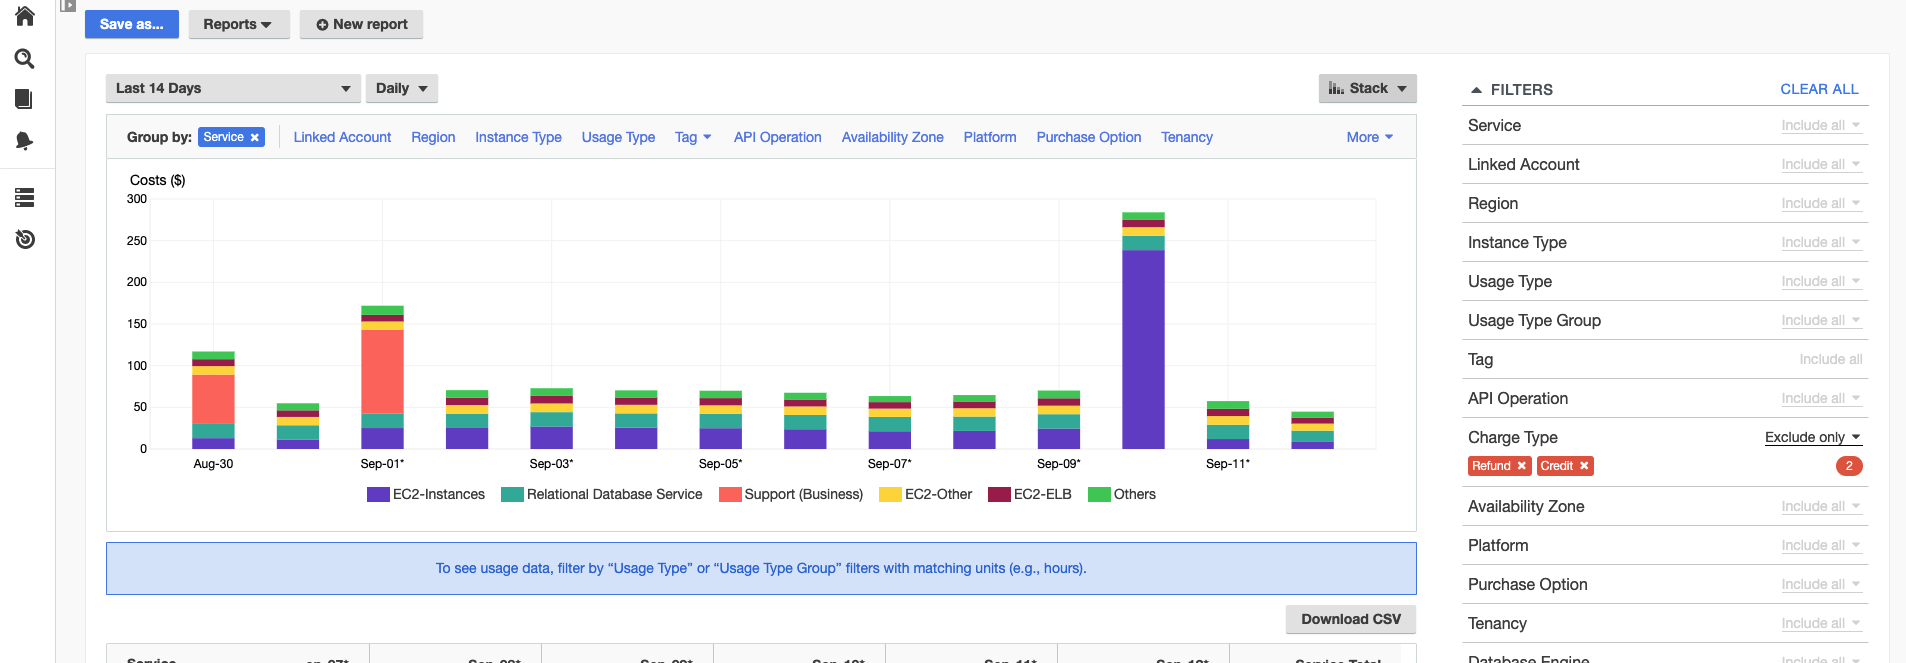This screenshot has width=1906, height=663.
Task: Open Linked Account filter Include all dropdown
Action: tap(1821, 165)
